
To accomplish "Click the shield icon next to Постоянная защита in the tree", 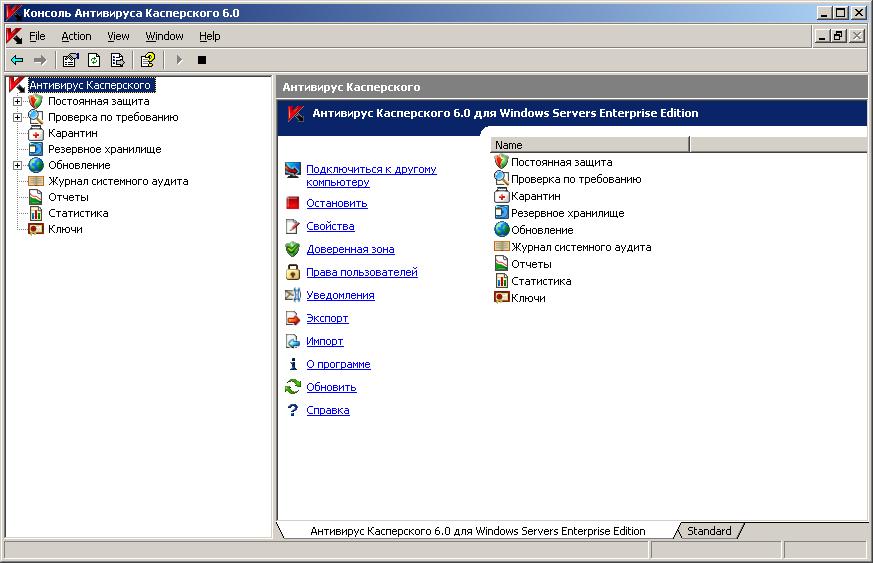I will [x=36, y=101].
